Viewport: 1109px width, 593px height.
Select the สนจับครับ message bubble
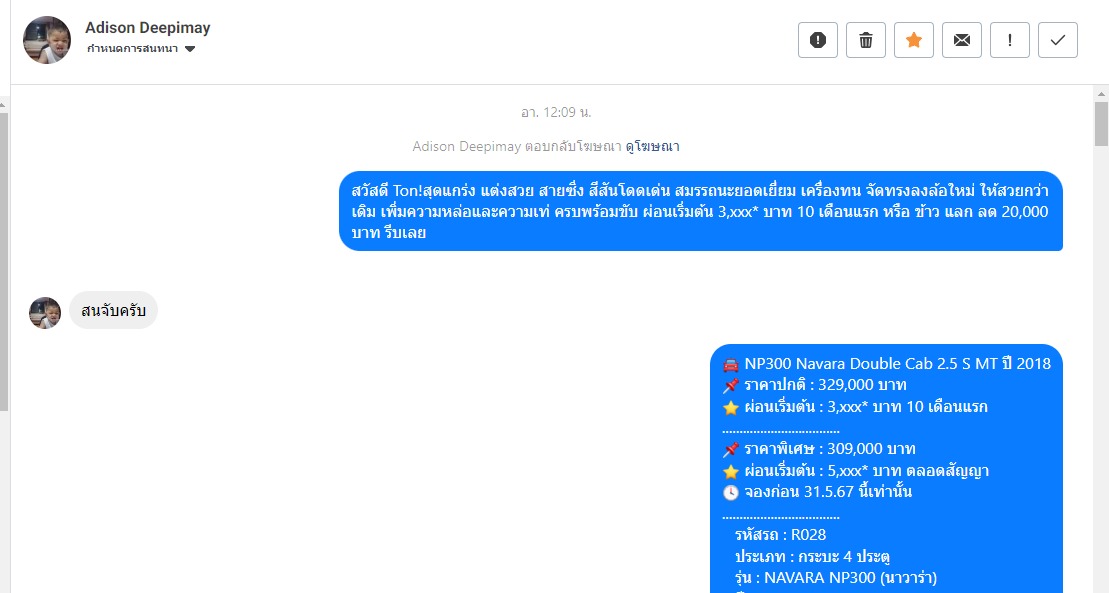tap(113, 310)
